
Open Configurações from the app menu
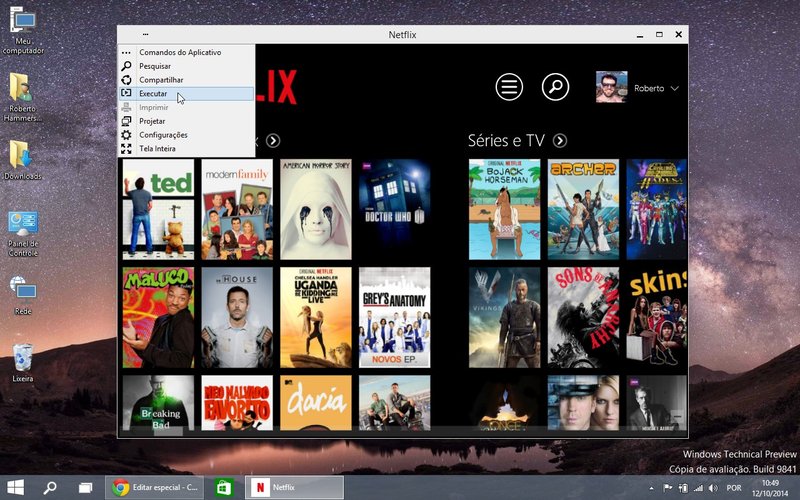pos(186,135)
